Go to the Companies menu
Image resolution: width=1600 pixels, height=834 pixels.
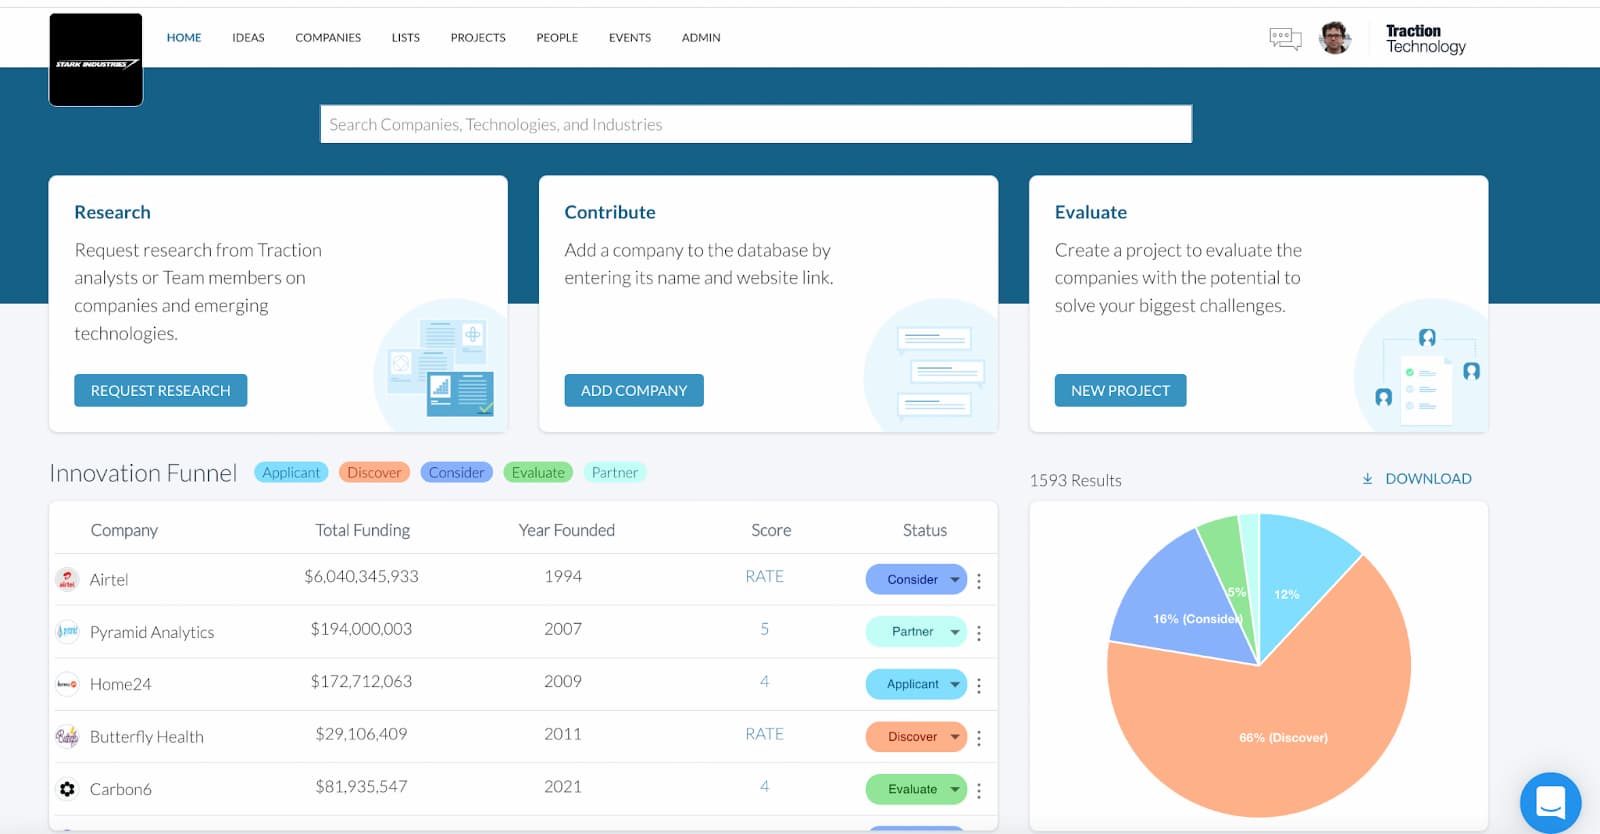tap(328, 38)
